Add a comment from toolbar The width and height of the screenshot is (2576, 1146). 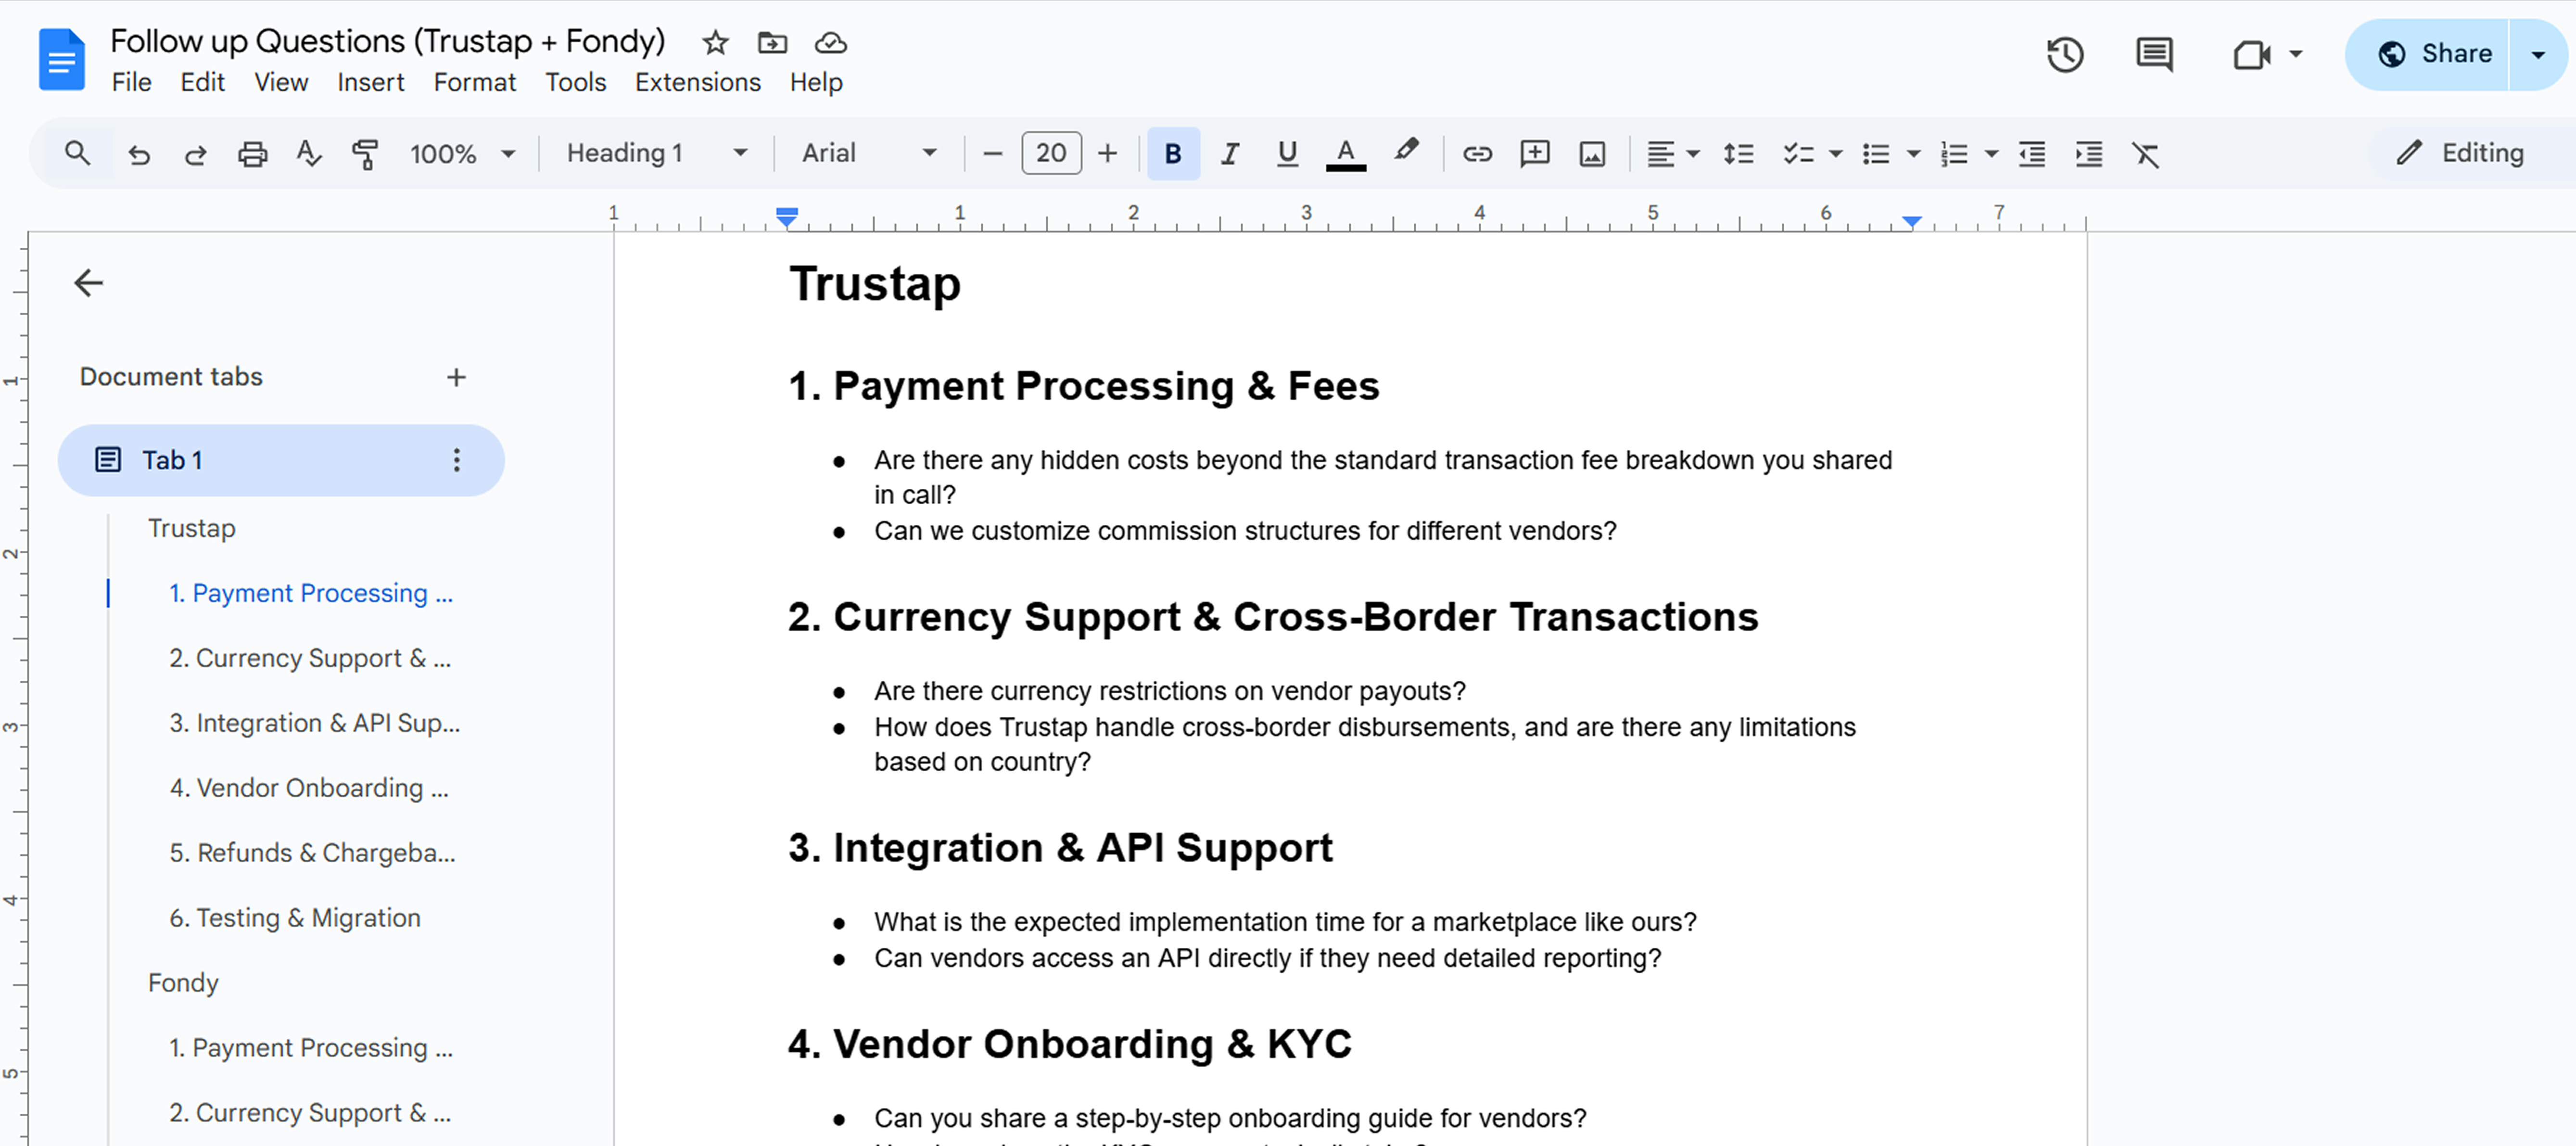1534,154
